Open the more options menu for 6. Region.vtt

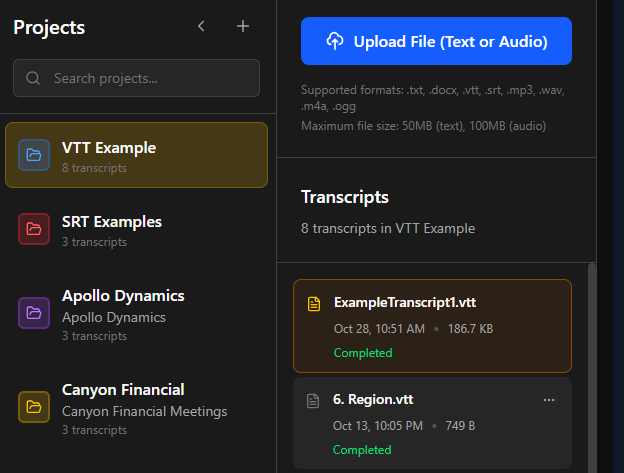[x=549, y=400]
